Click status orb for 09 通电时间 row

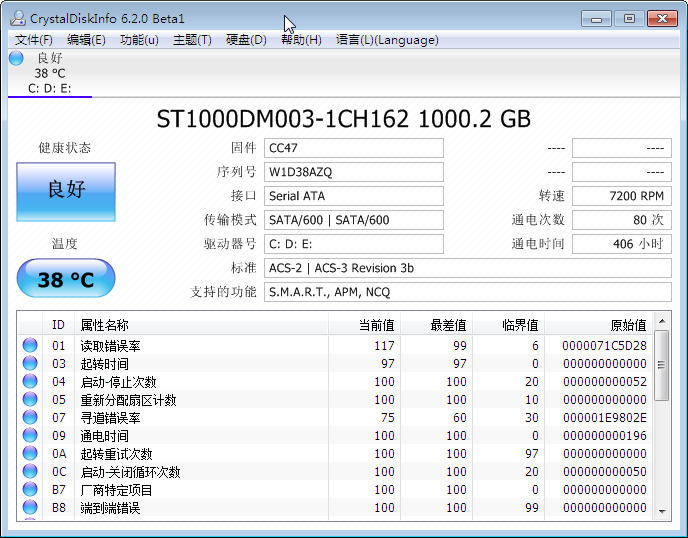pos(30,435)
